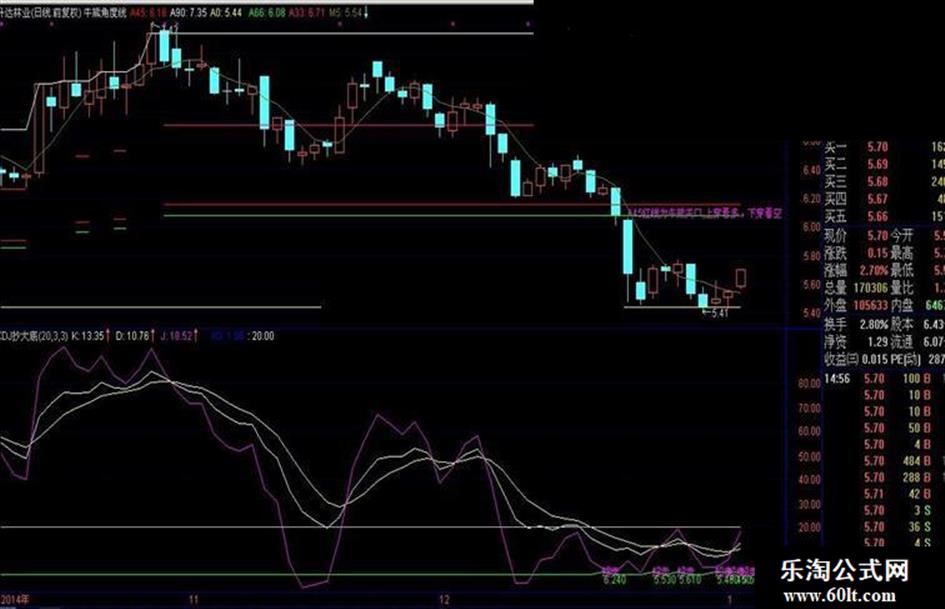Click the 6.40 price axis label

pos(811,171)
